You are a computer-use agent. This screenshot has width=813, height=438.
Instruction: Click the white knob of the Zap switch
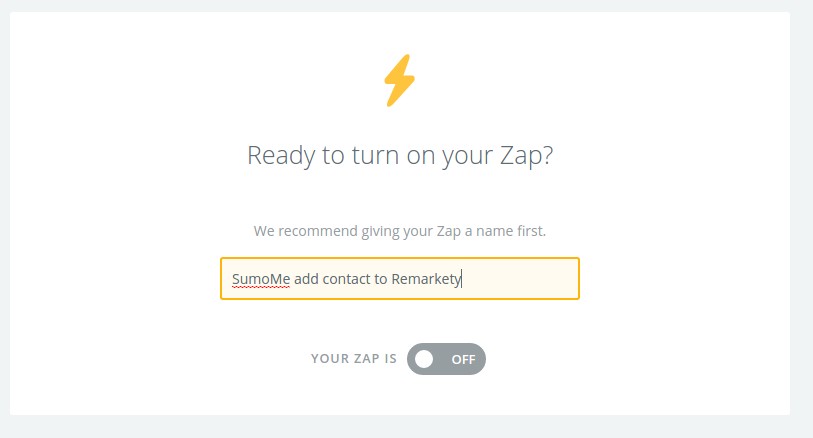pos(424,359)
